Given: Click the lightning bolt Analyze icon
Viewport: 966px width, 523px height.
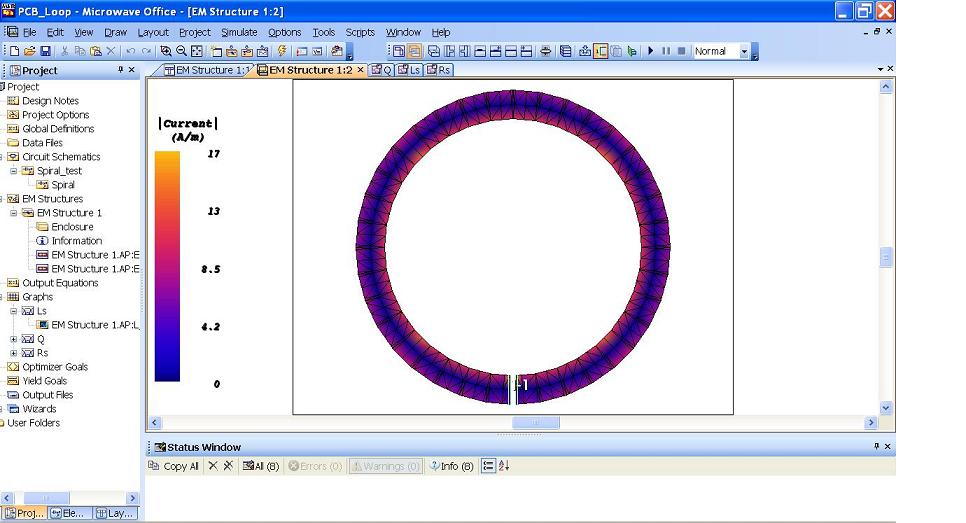Looking at the screenshot, I should 281,51.
